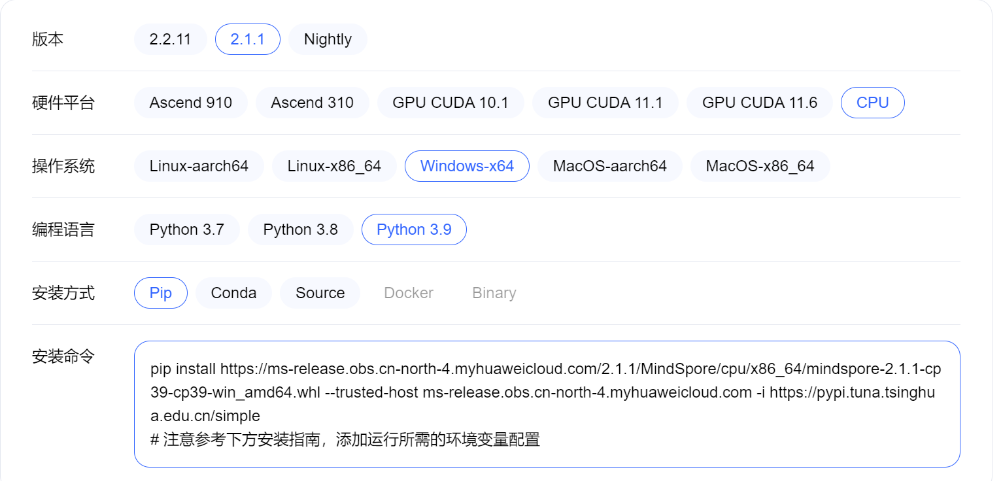Switch hardware to GPU CUDA 11.6
The width and height of the screenshot is (993, 481).
point(759,102)
